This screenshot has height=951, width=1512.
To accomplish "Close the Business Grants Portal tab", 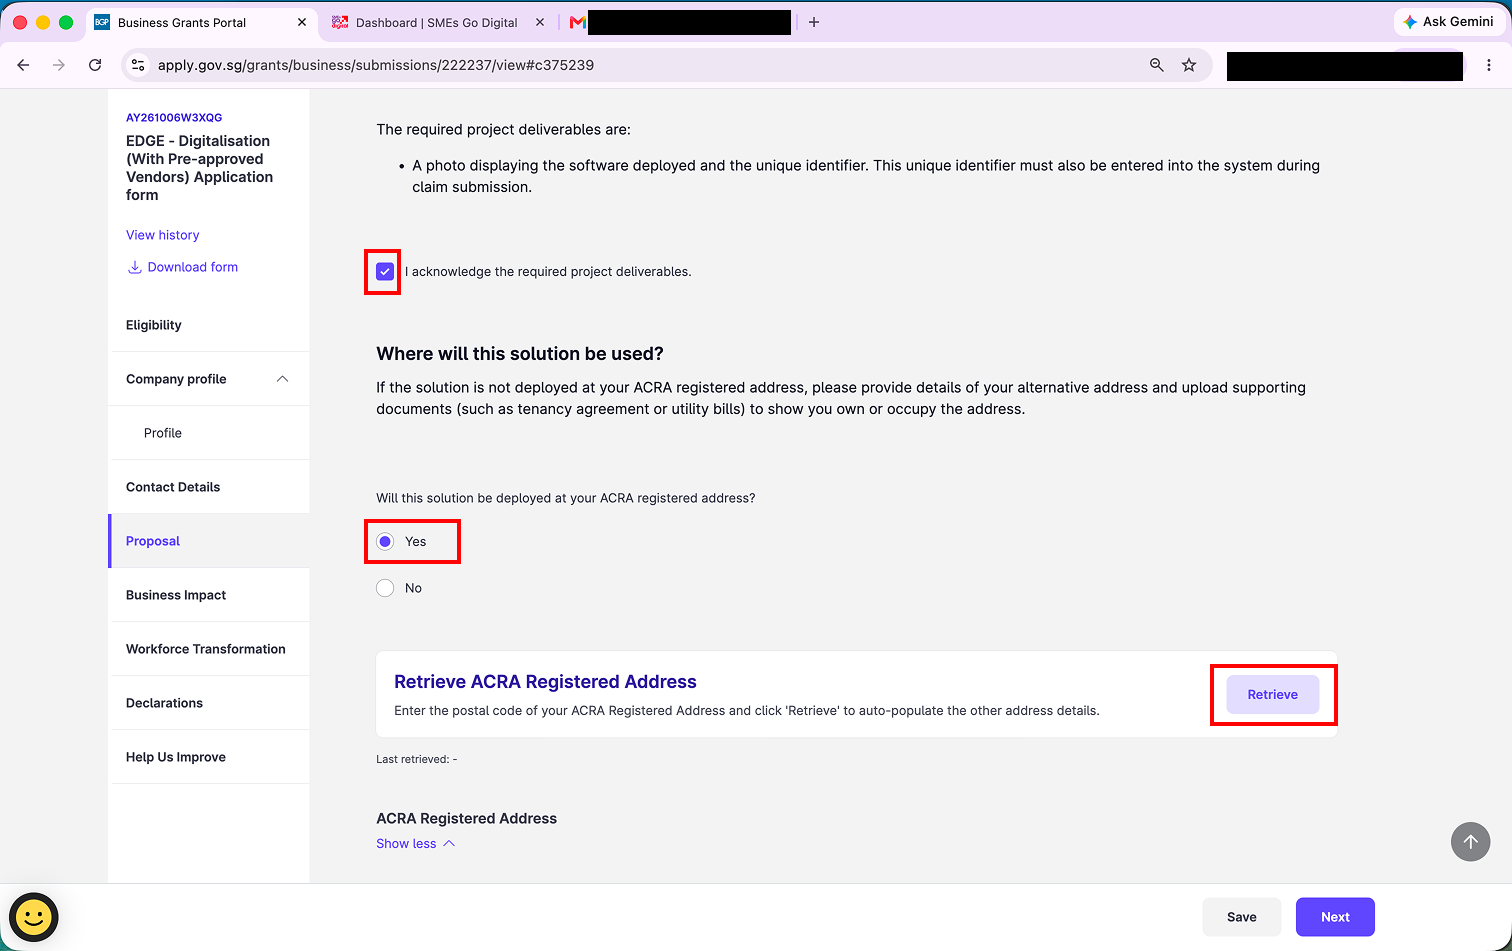I will pos(303,22).
